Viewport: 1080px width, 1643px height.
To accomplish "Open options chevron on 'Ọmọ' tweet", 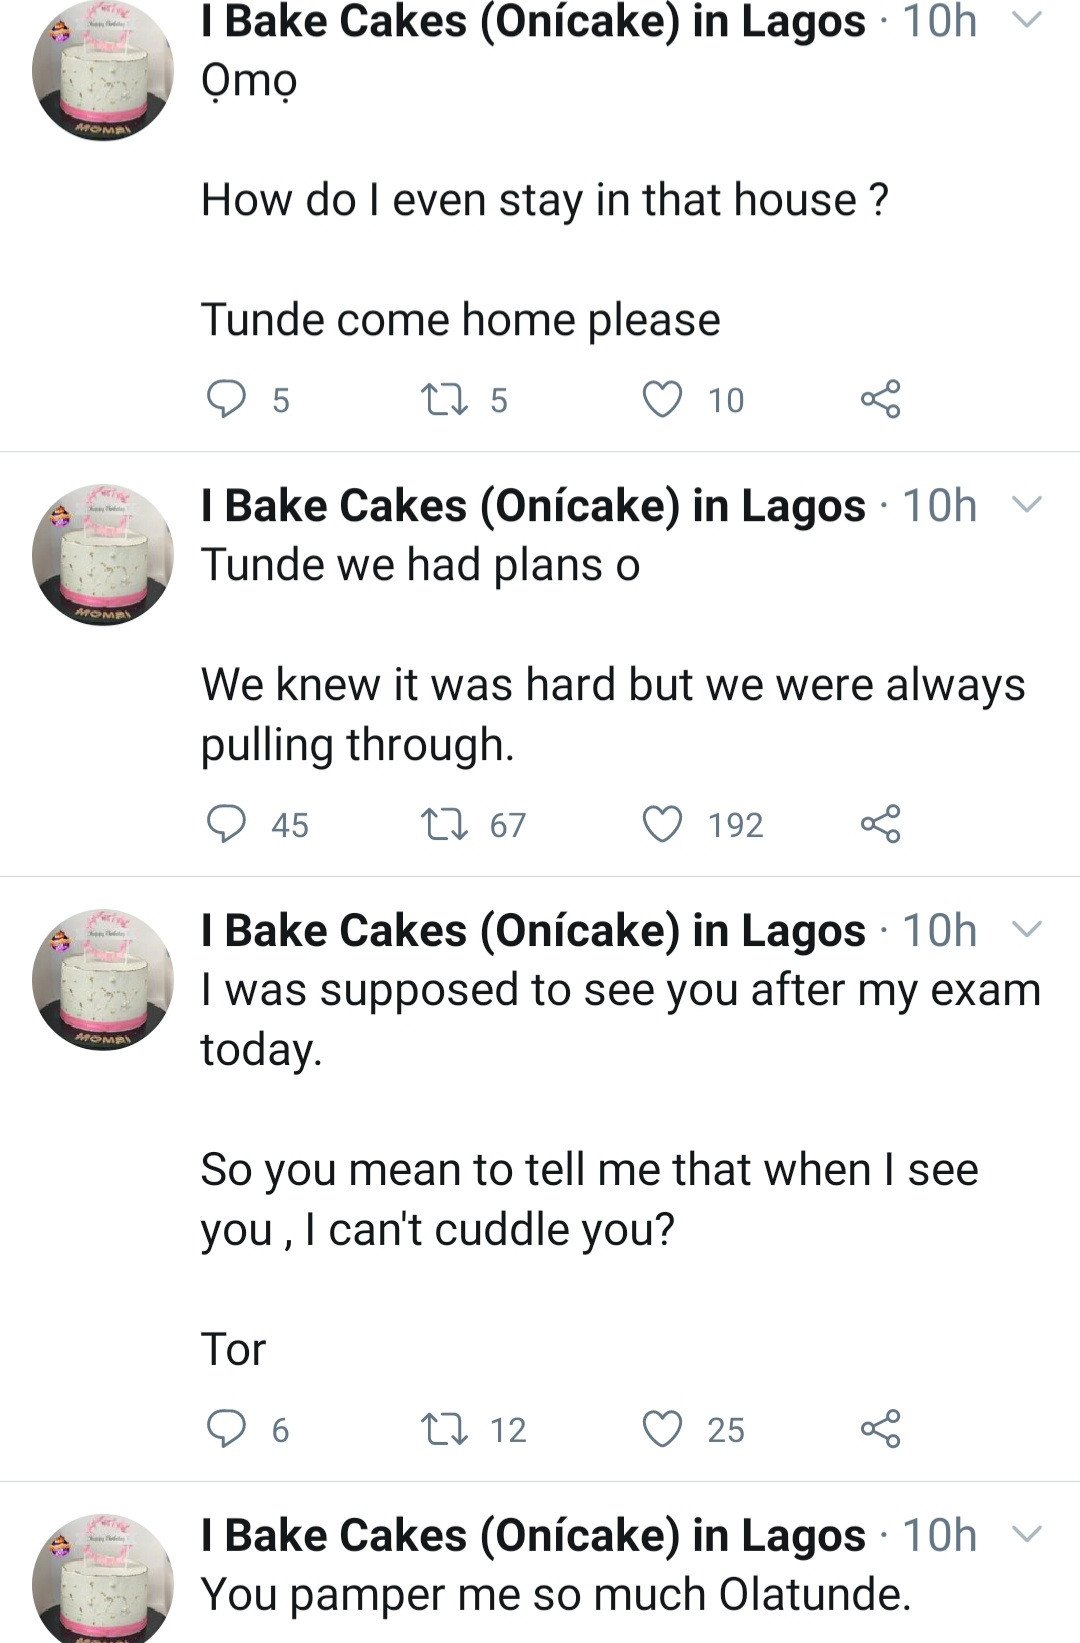I will [1027, 20].
